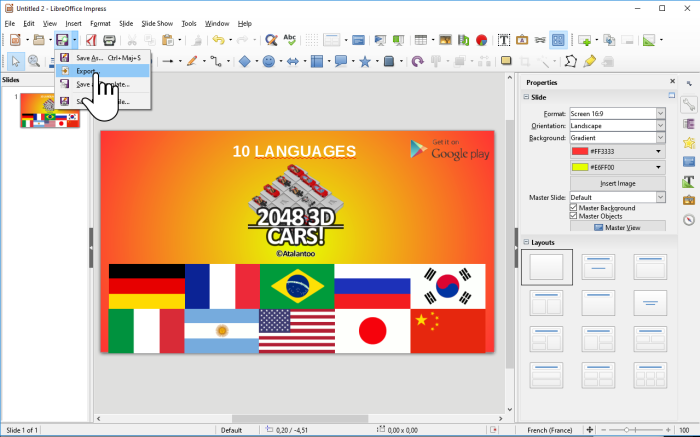This screenshot has width=700, height=437.
Task: Insert a chart icon
Action: point(481,40)
